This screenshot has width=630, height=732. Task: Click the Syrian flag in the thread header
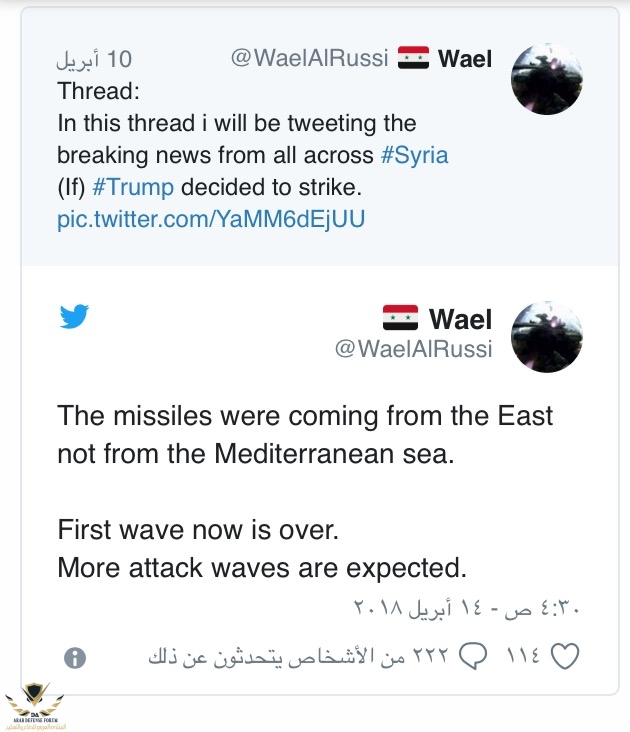pos(413,58)
